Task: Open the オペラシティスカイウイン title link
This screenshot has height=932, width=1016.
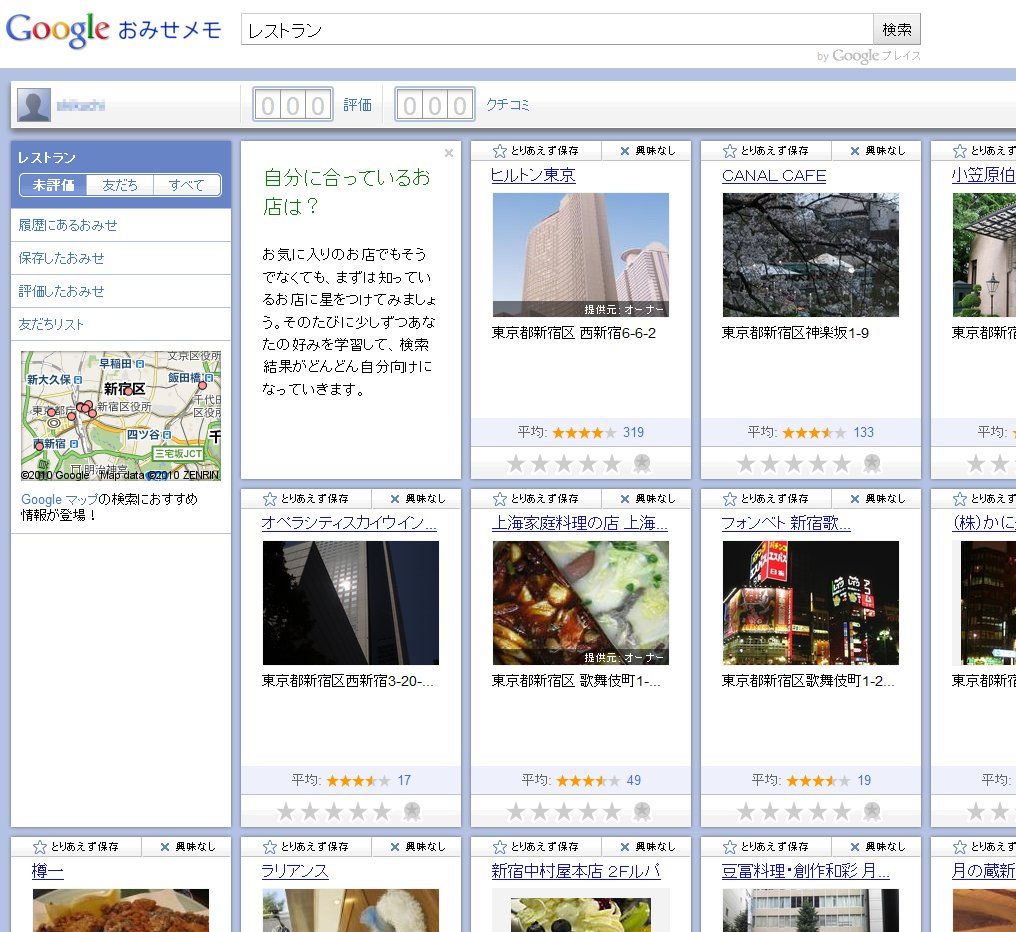Action: pyautogui.click(x=349, y=523)
